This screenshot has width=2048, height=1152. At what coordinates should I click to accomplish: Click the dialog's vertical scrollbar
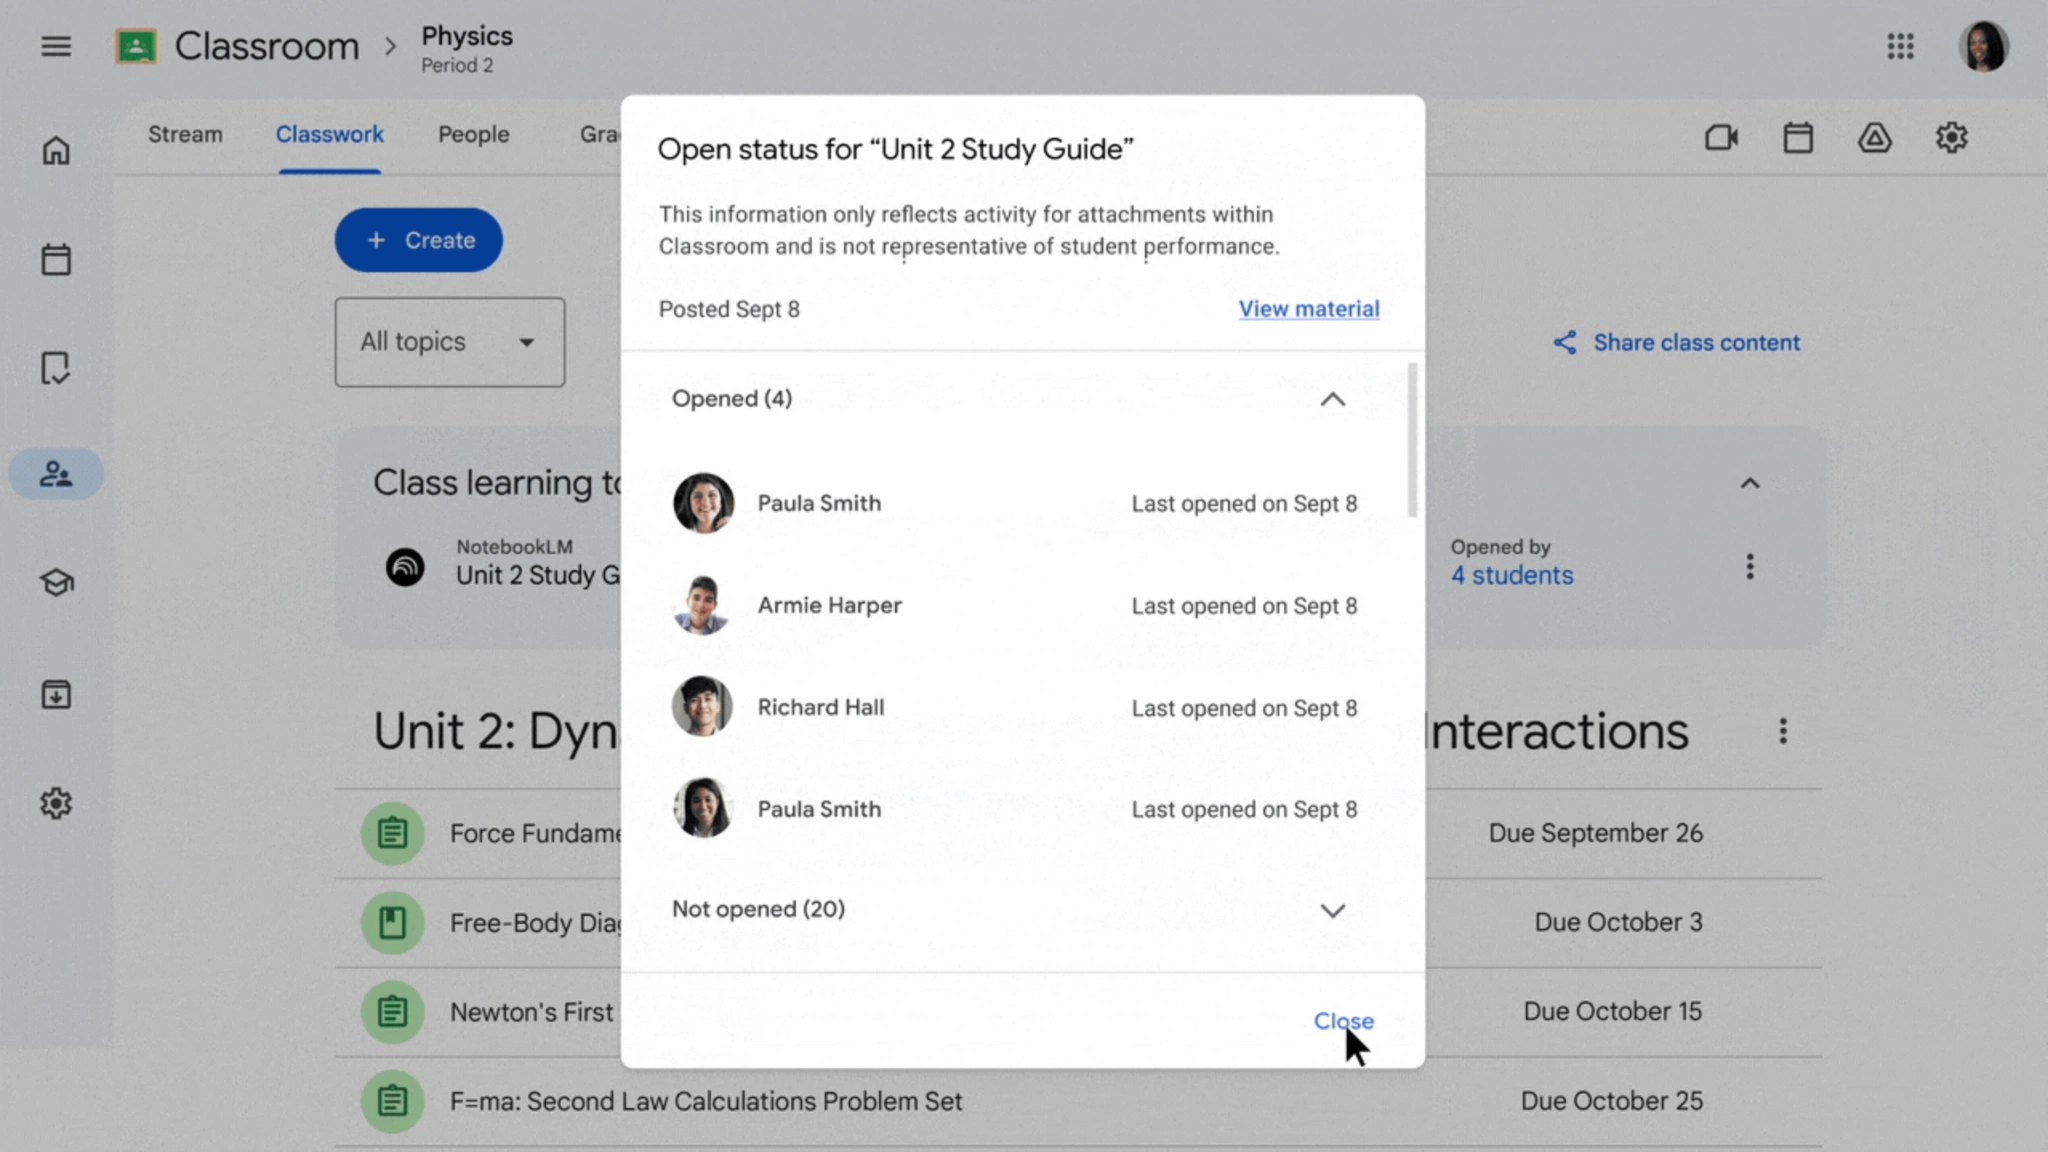point(1412,440)
